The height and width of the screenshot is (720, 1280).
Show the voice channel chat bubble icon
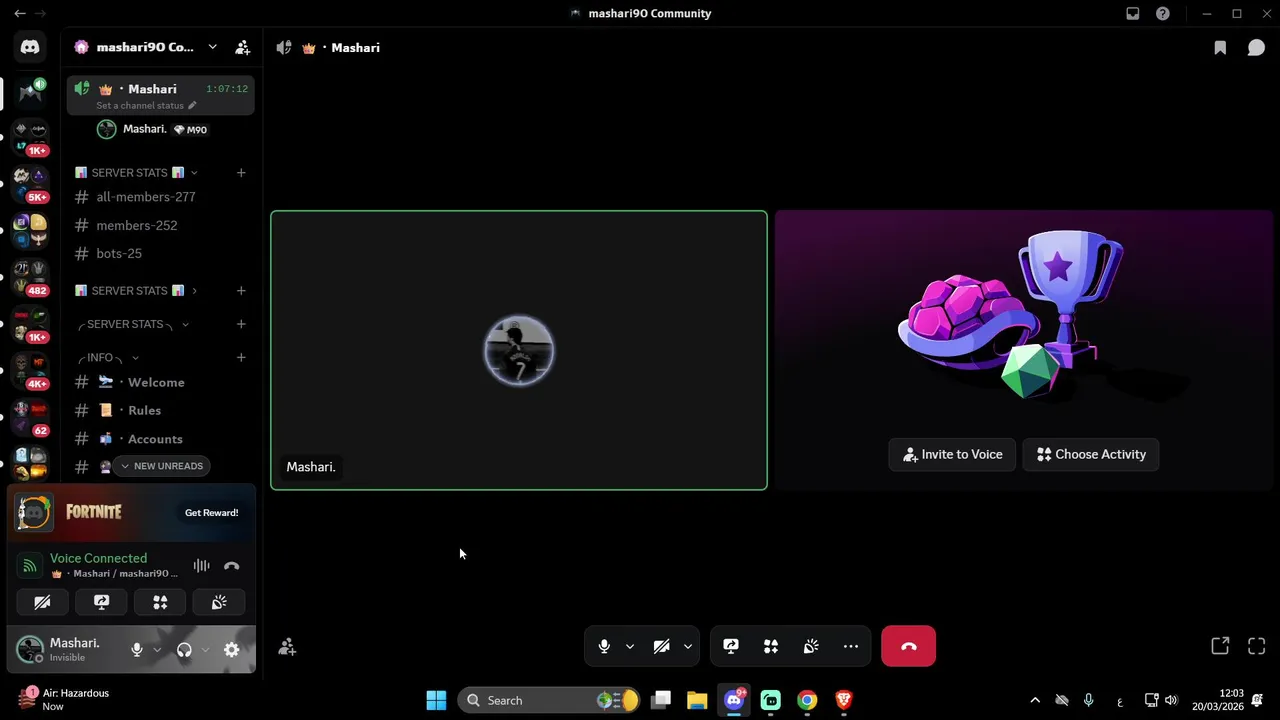pyautogui.click(x=1256, y=48)
